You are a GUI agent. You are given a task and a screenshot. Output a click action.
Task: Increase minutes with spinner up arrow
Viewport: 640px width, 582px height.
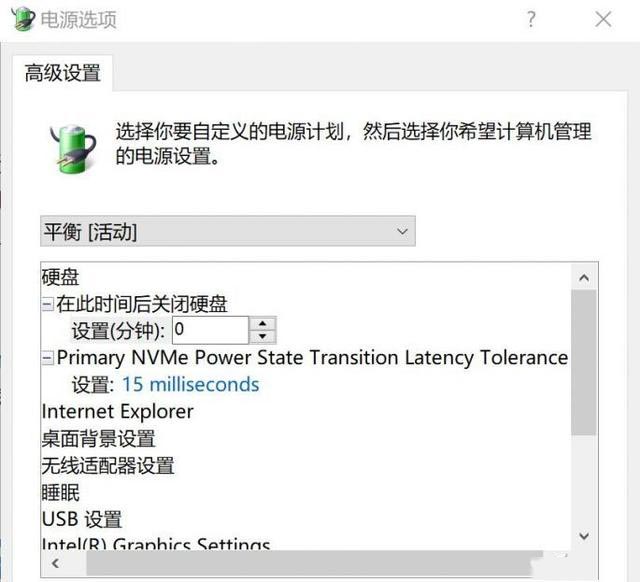(x=262, y=323)
